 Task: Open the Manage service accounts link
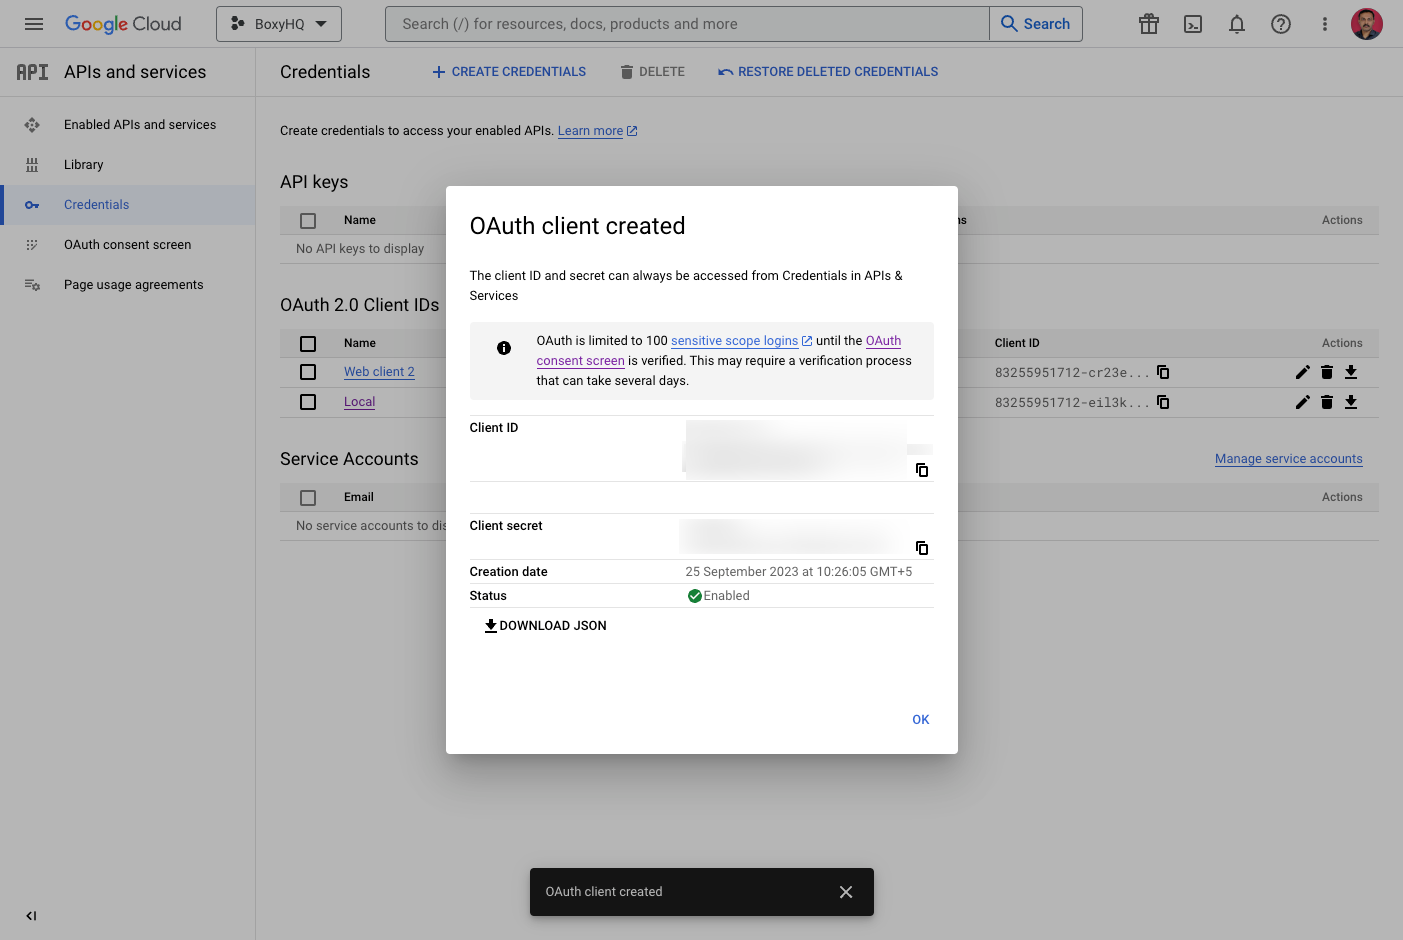click(x=1288, y=458)
